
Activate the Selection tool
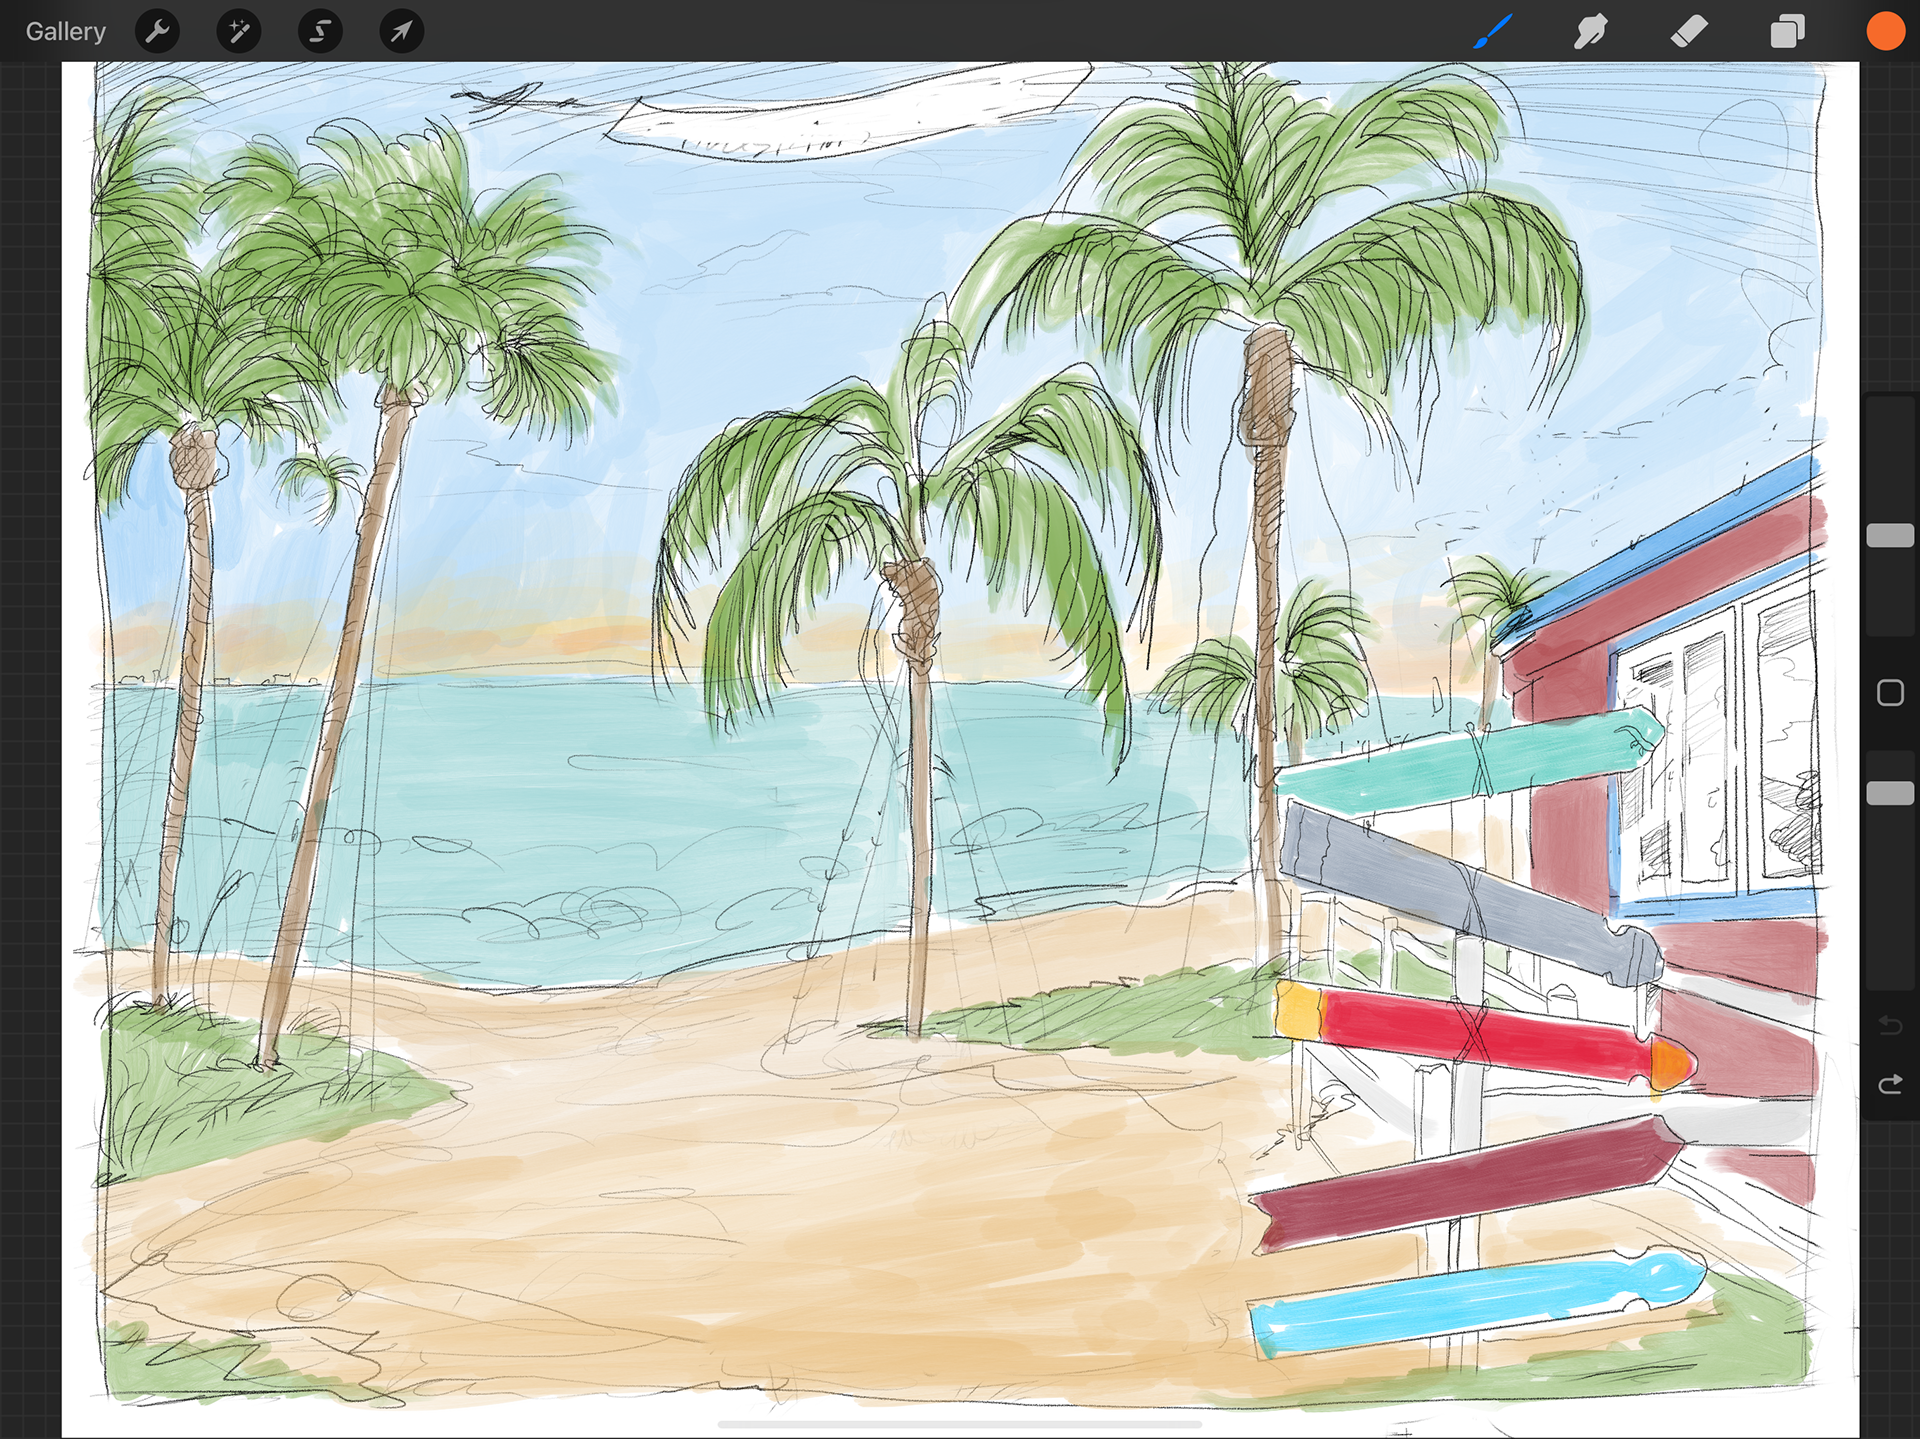320,32
